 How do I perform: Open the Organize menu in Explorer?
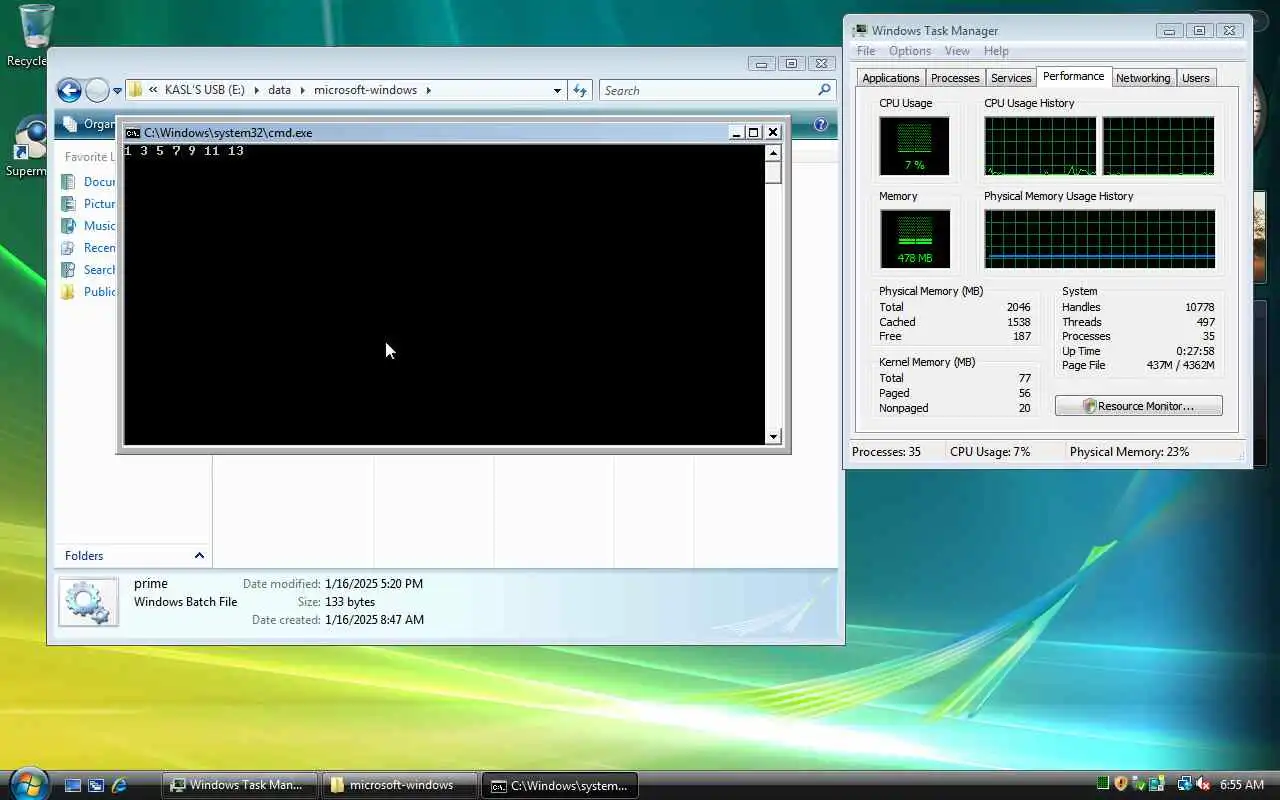88,124
